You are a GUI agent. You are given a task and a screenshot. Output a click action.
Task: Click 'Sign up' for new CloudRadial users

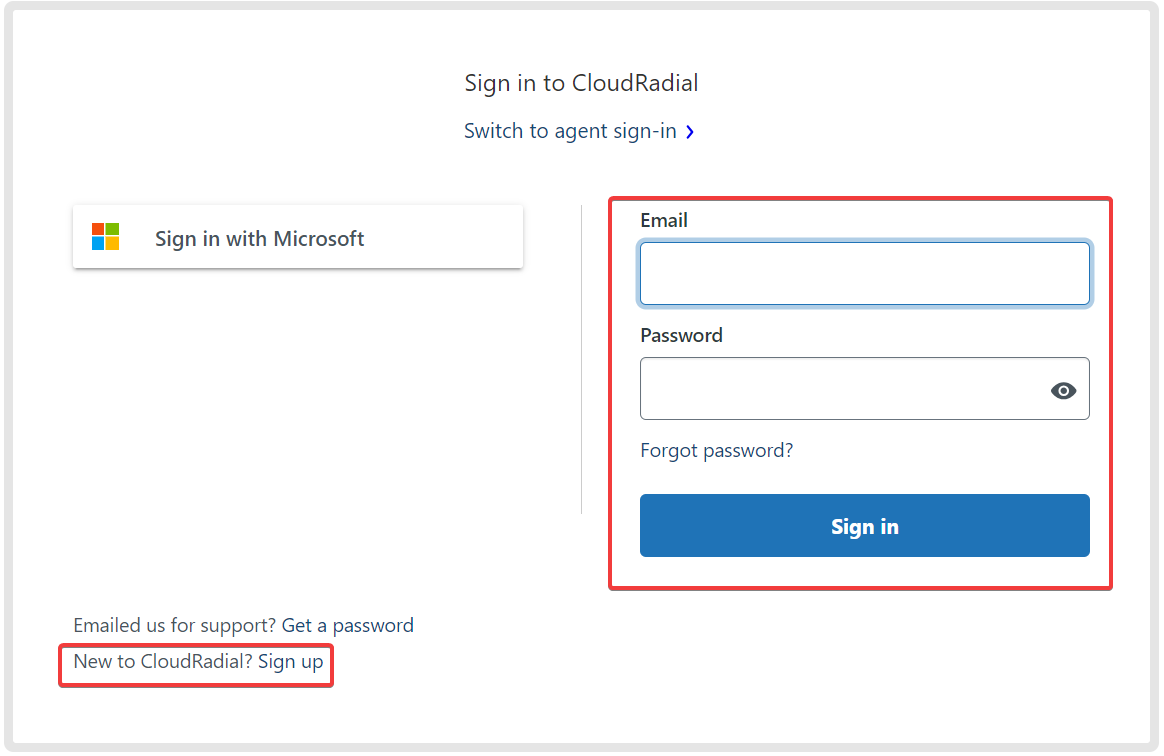point(289,661)
